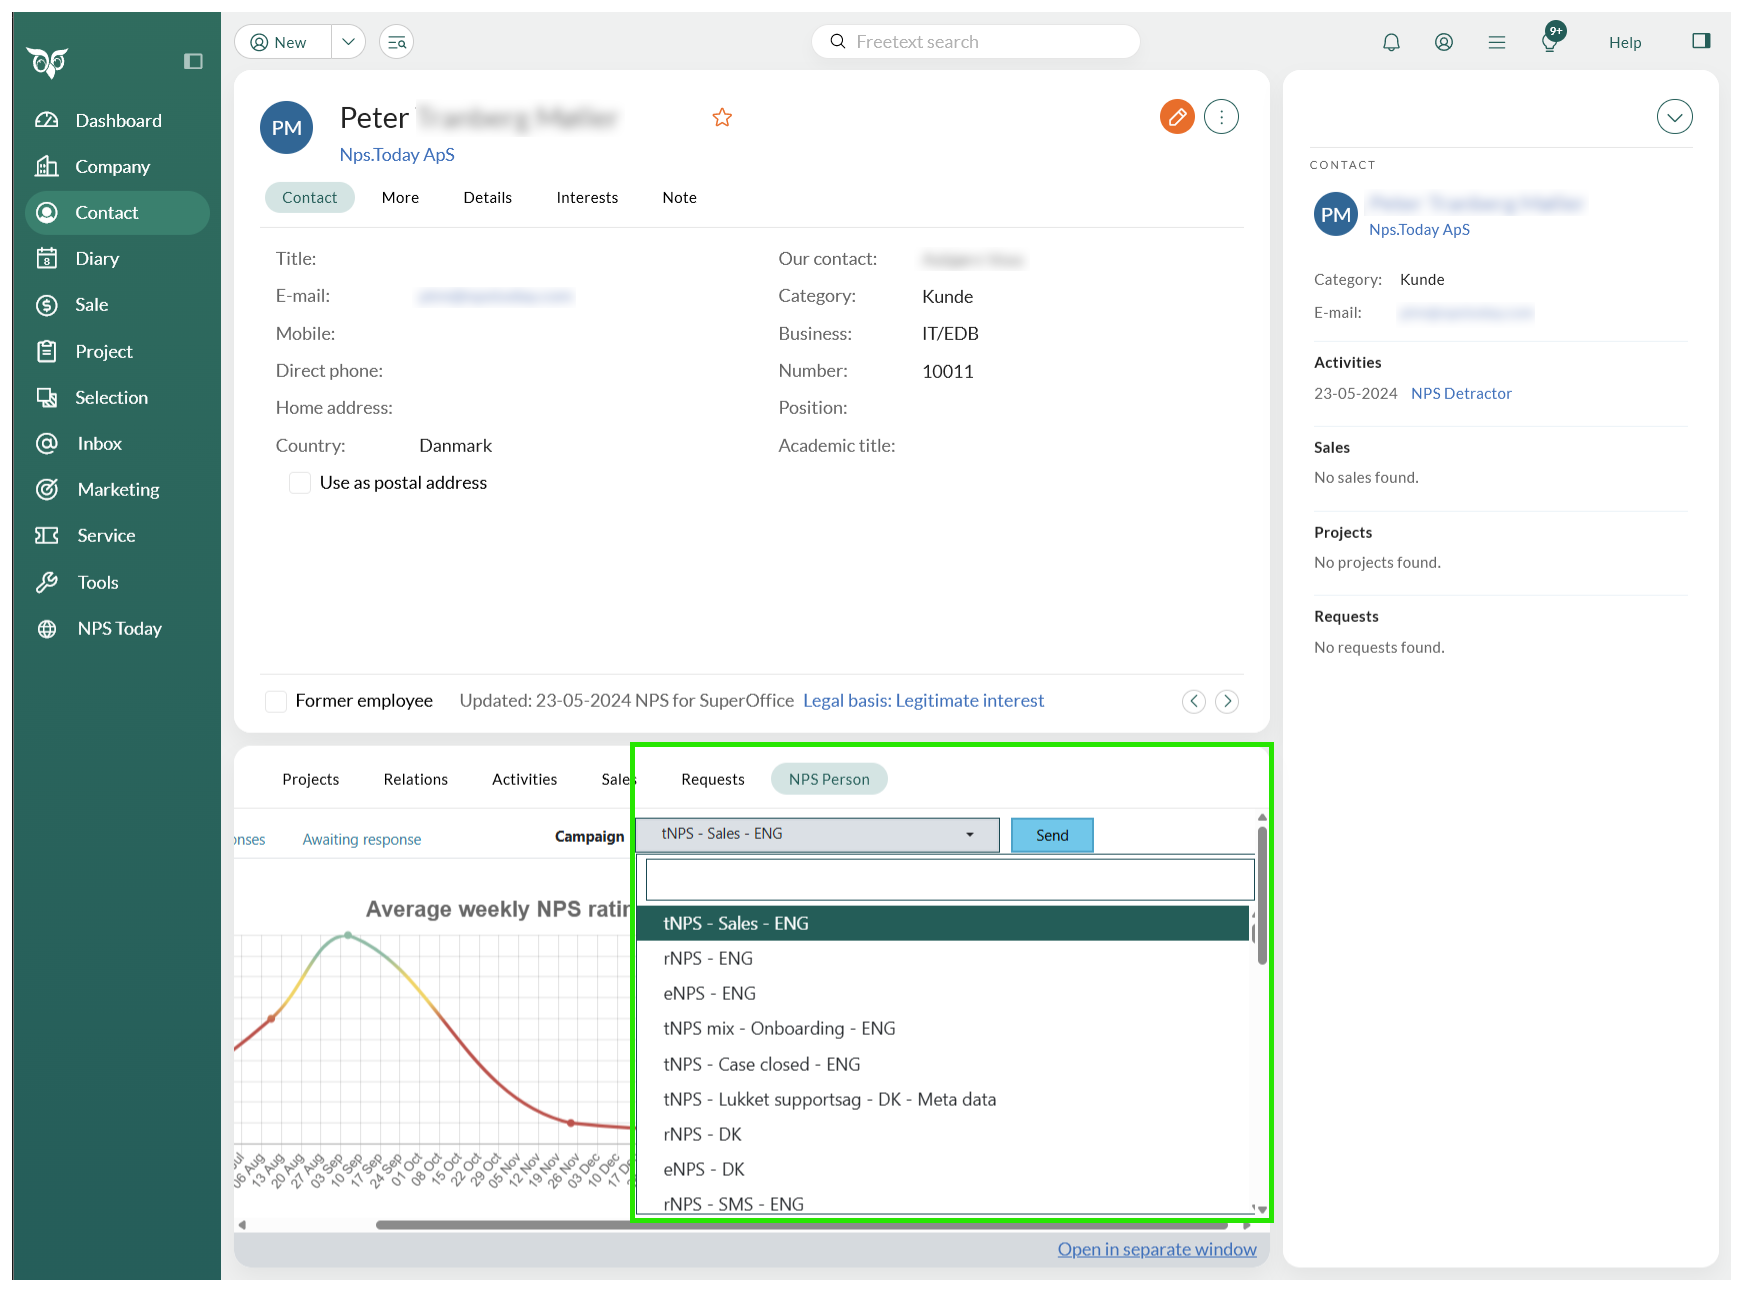Open the Campaign dropdown selector
This screenshot has height=1289, width=1740.
[x=817, y=834]
